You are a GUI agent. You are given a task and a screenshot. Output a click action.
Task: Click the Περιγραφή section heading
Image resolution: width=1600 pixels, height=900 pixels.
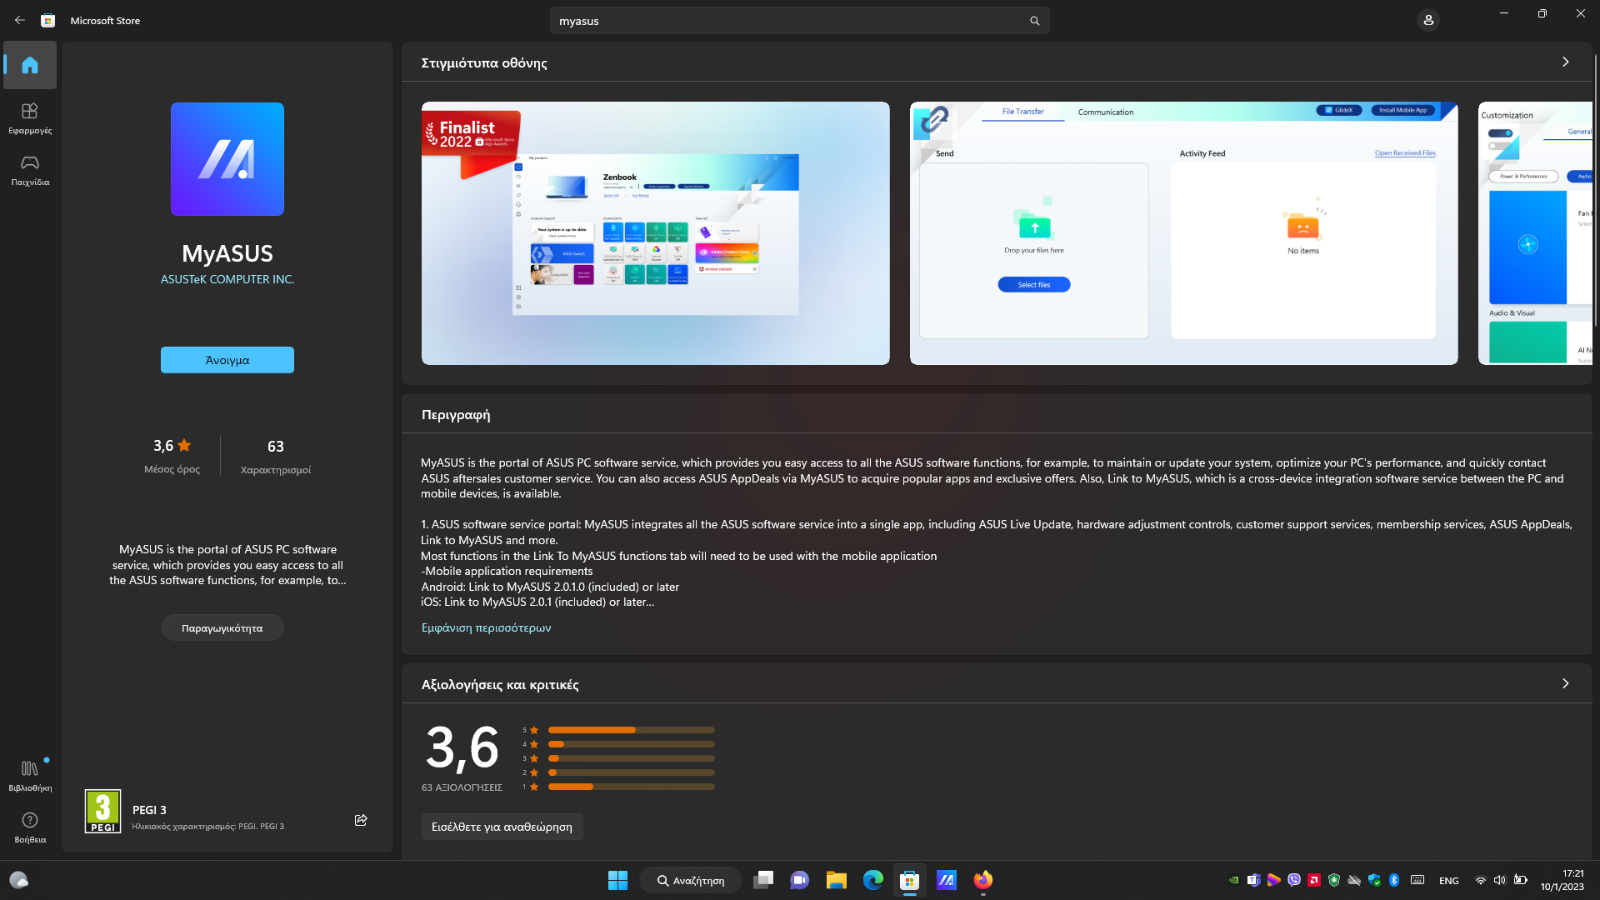[x=456, y=415]
